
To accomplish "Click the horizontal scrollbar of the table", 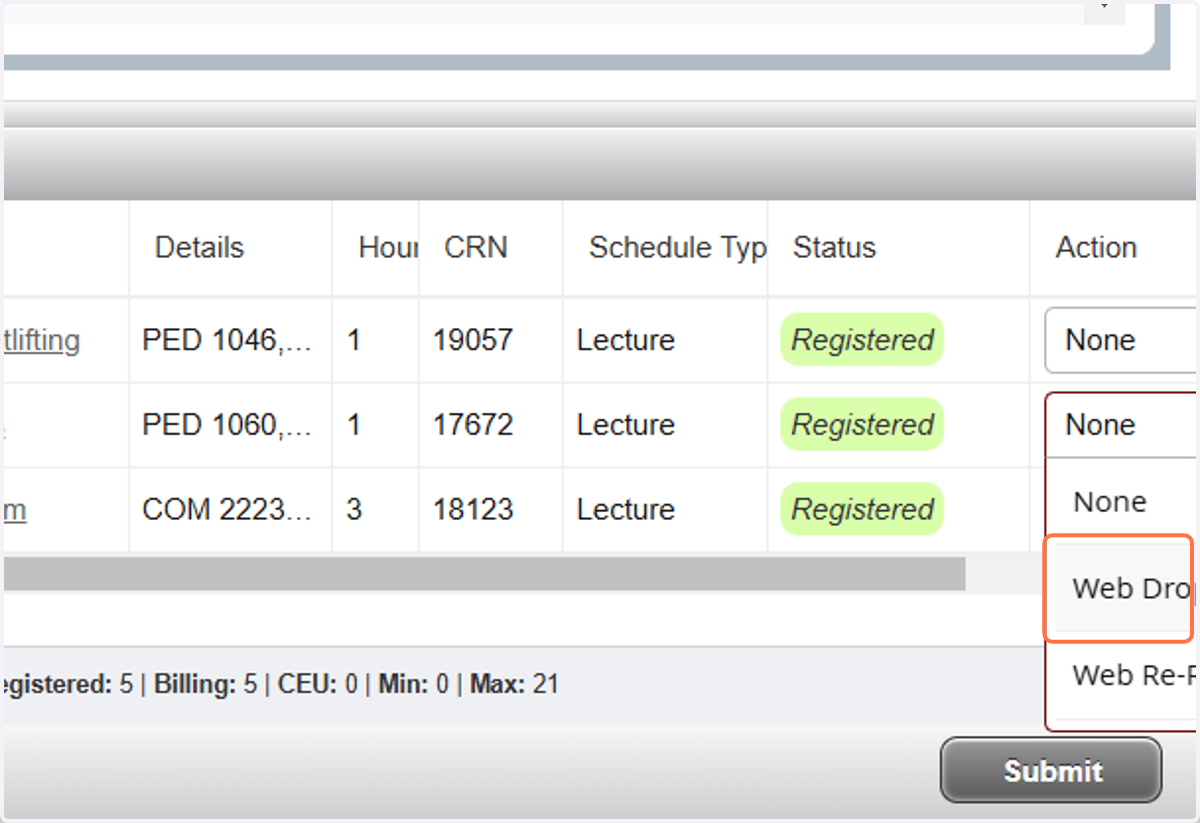I will 484,574.
